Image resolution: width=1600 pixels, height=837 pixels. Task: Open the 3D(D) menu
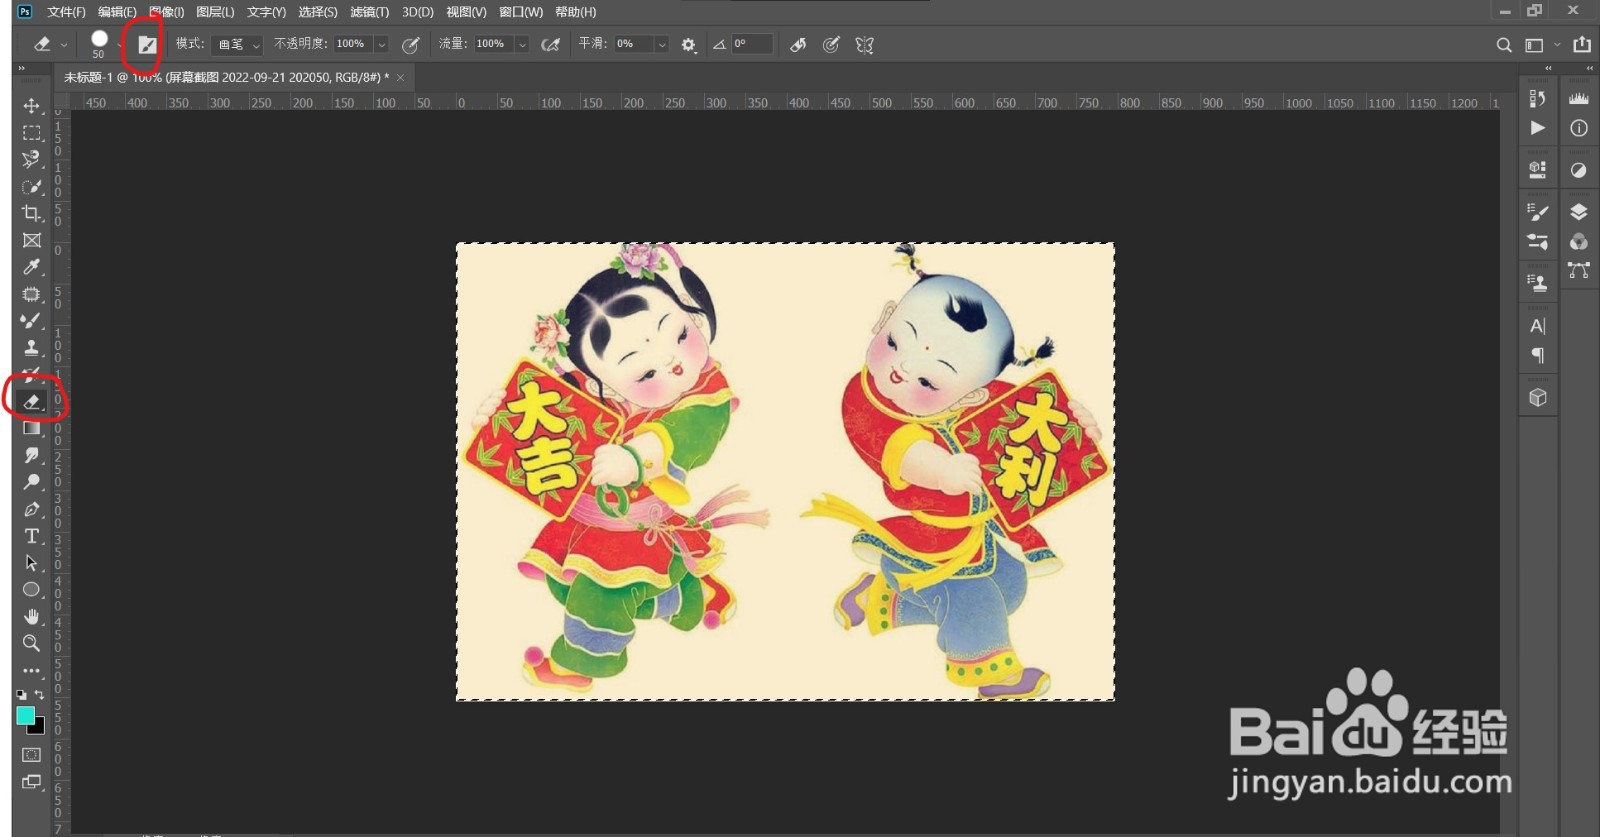pyautogui.click(x=418, y=12)
